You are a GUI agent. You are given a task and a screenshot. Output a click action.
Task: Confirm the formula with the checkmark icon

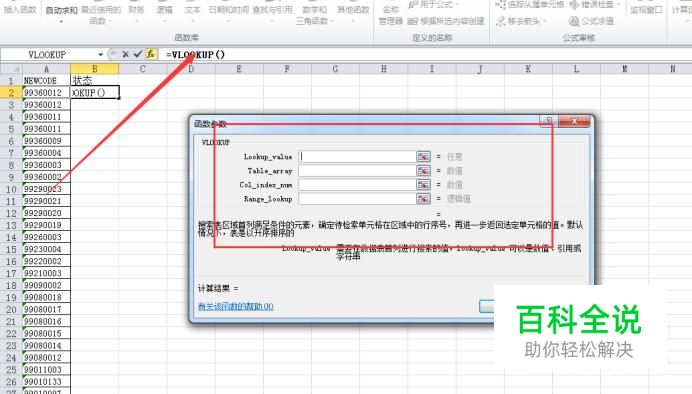138,54
